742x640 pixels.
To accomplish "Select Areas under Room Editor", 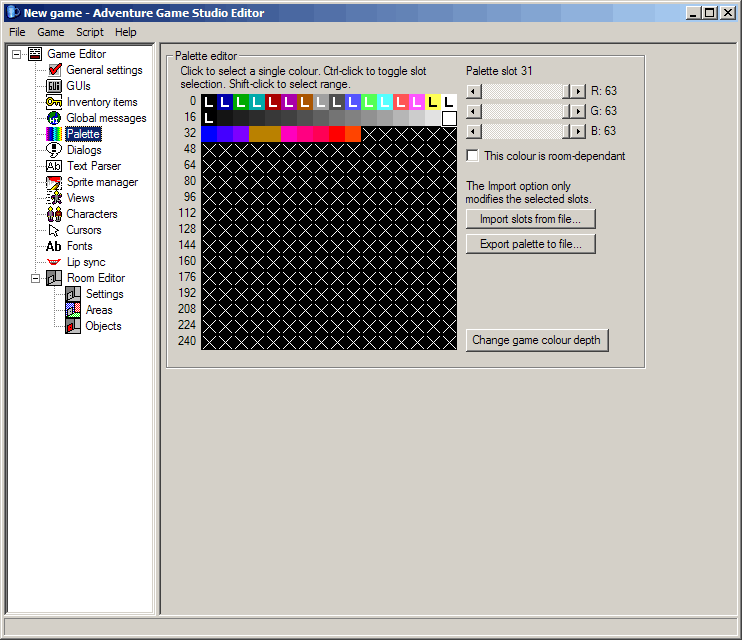I will point(99,310).
